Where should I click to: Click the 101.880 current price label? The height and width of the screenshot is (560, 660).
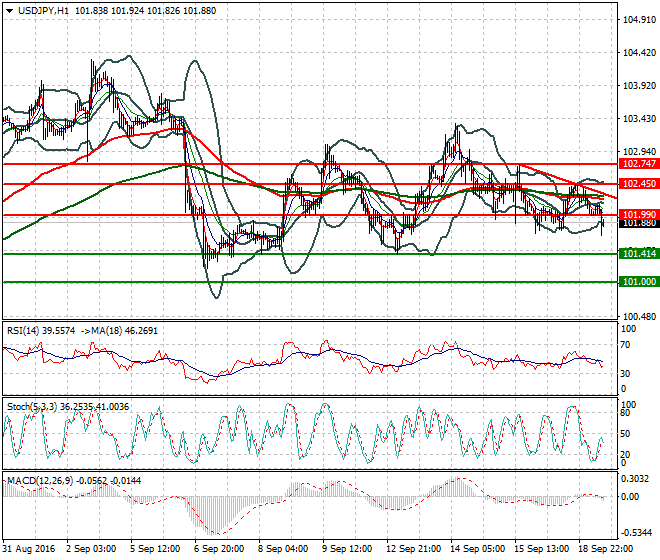[639, 223]
